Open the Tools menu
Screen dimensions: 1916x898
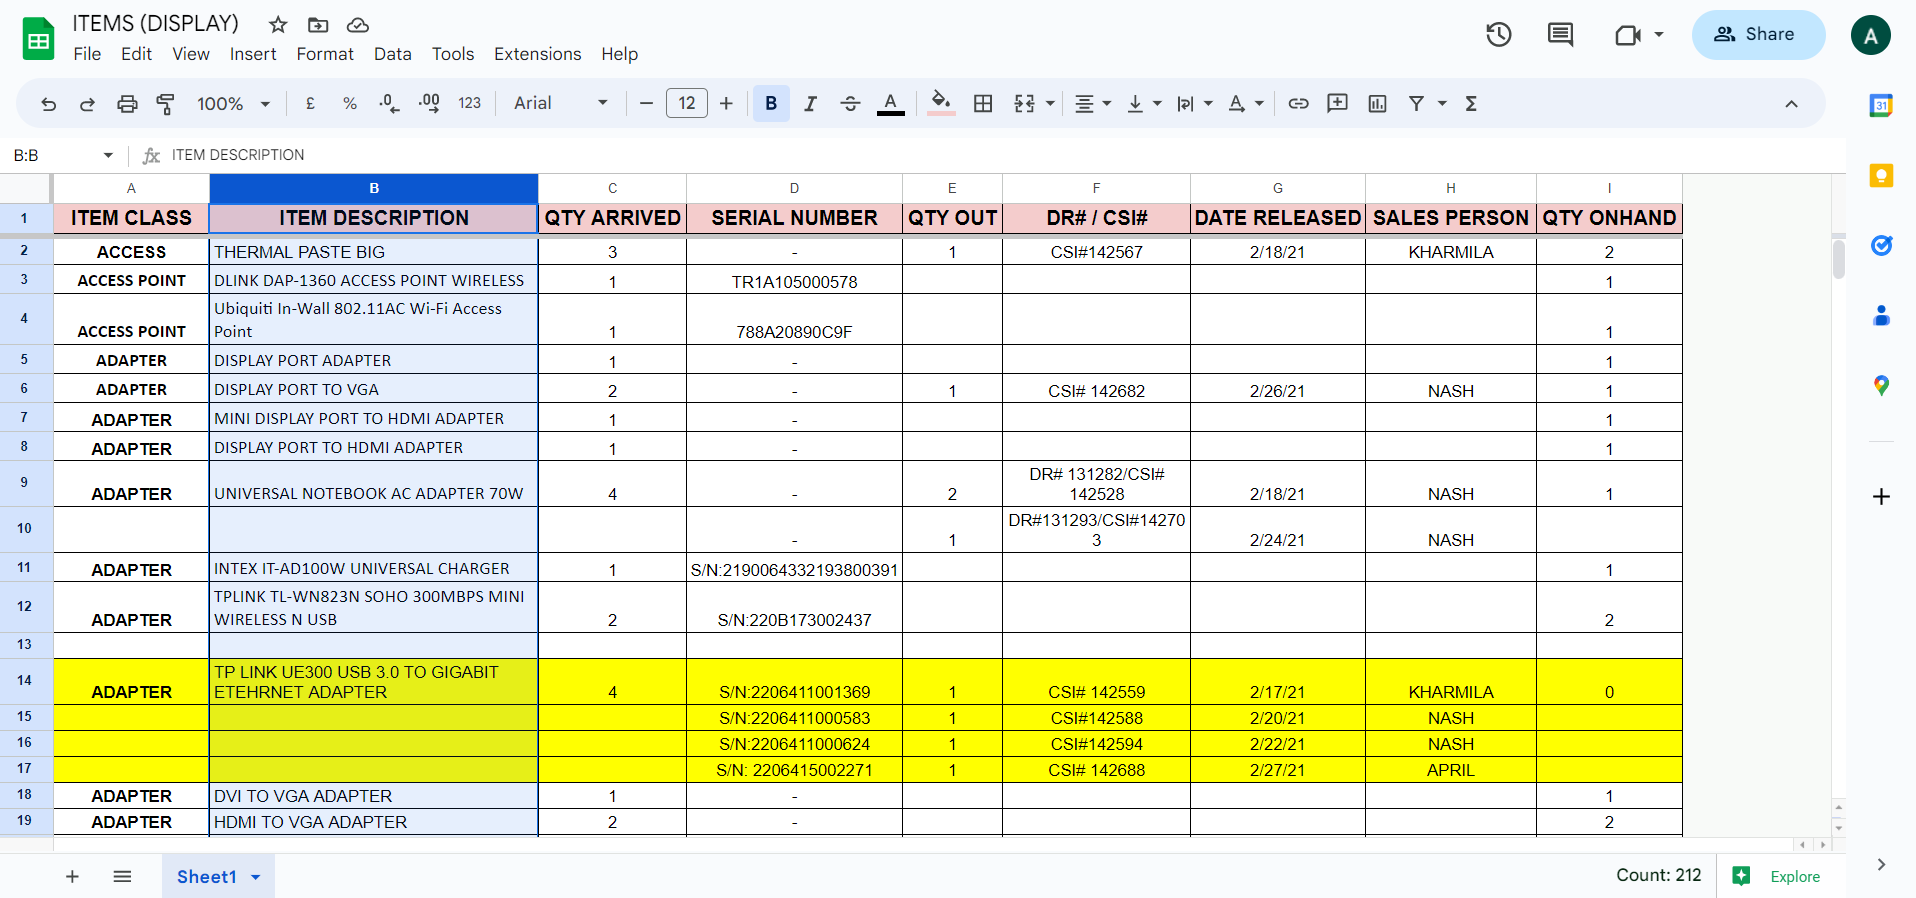pos(453,54)
